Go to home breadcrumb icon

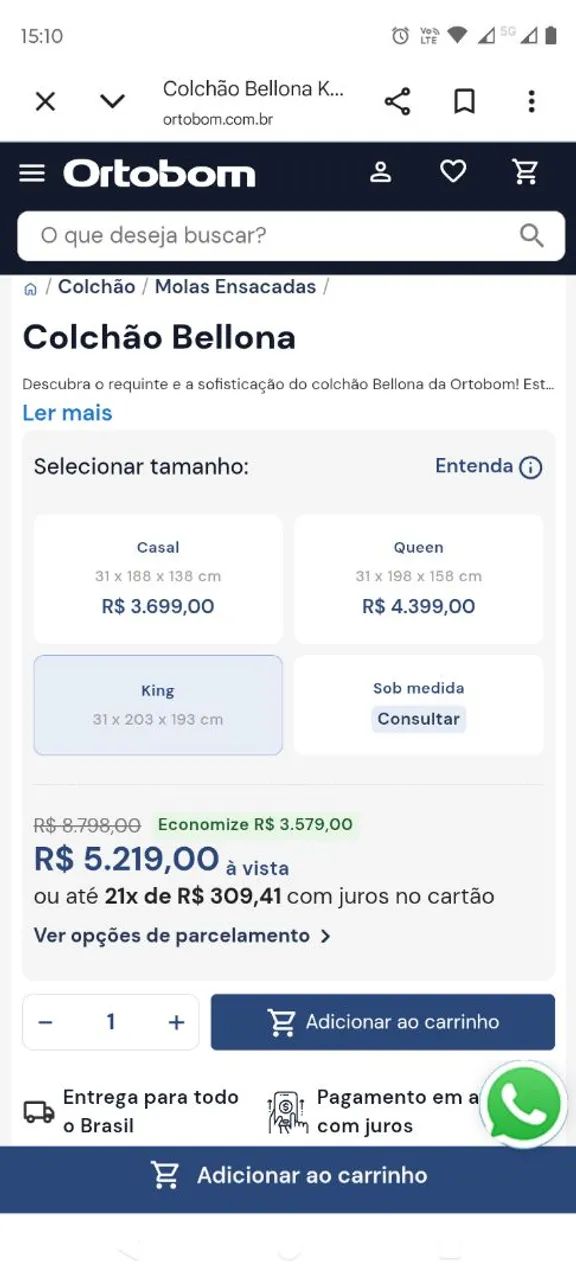pyautogui.click(x=30, y=289)
